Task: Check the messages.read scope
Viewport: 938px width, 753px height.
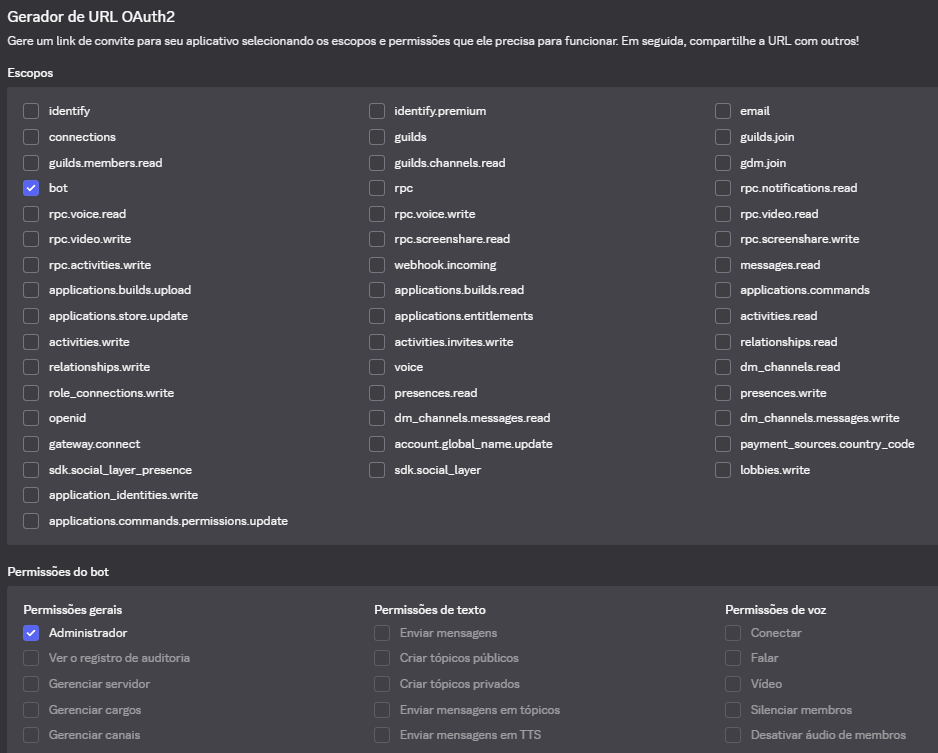Action: pos(723,265)
